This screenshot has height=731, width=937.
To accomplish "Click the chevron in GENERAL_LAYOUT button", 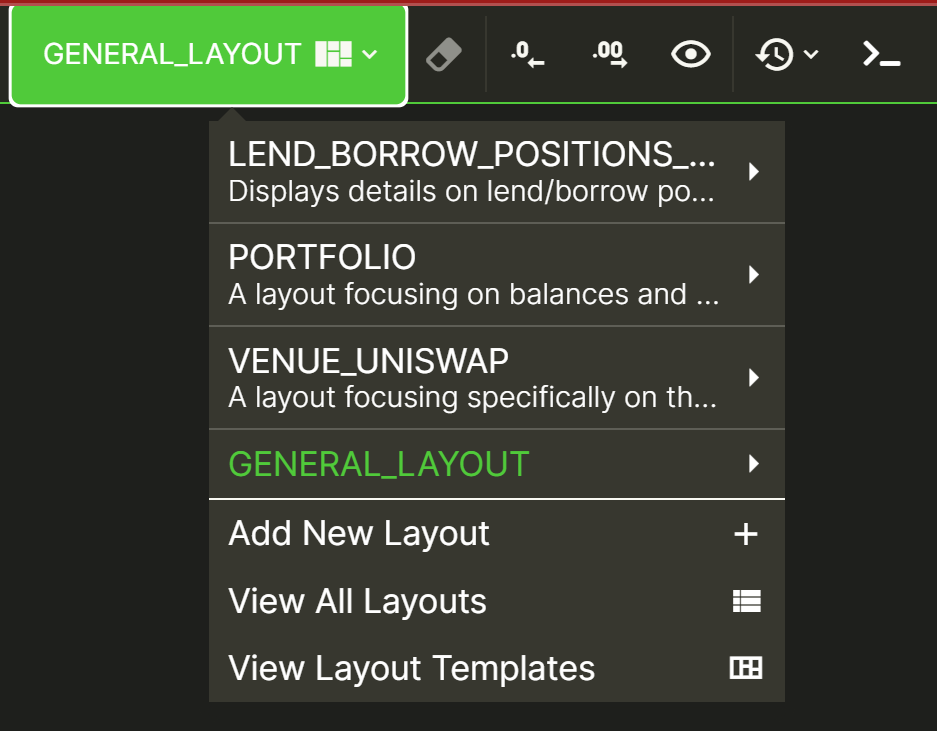I will pyautogui.click(x=370, y=54).
